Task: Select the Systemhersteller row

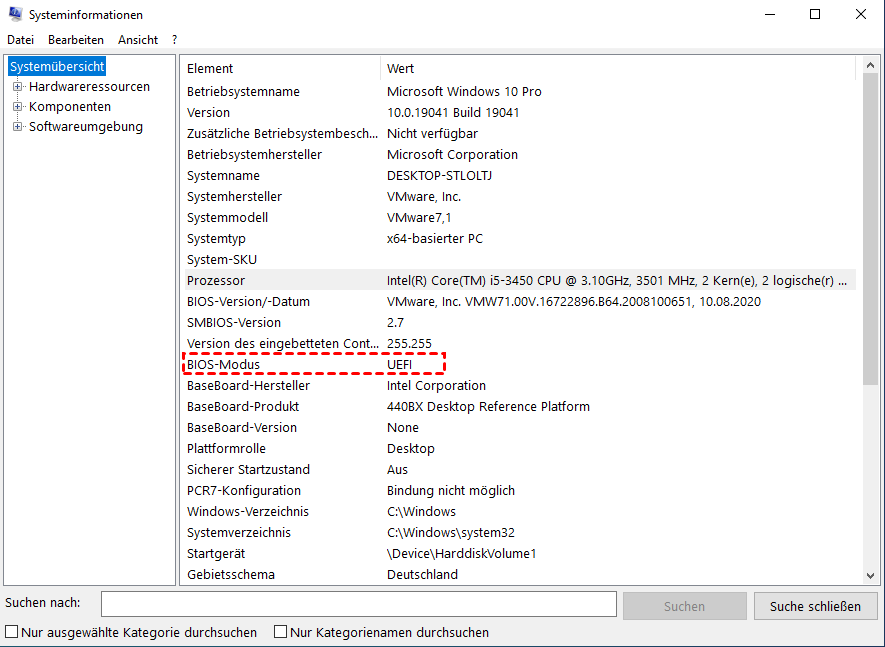Action: pos(520,196)
